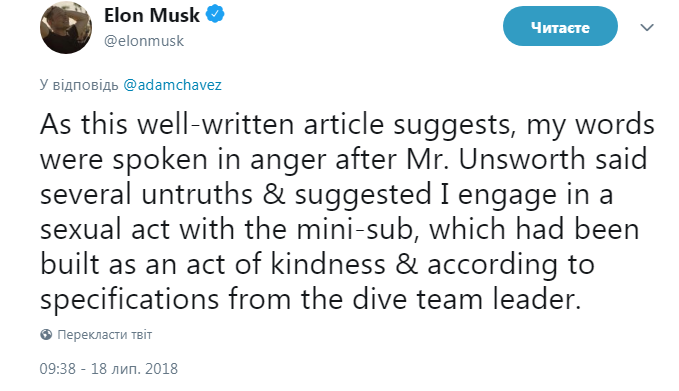Click the phrase 'well-written article' in tweet

tap(260, 124)
